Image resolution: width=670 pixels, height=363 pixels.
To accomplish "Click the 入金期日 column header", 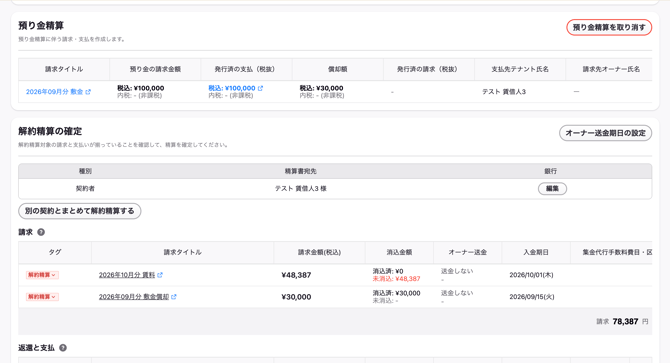I will click(x=536, y=252).
